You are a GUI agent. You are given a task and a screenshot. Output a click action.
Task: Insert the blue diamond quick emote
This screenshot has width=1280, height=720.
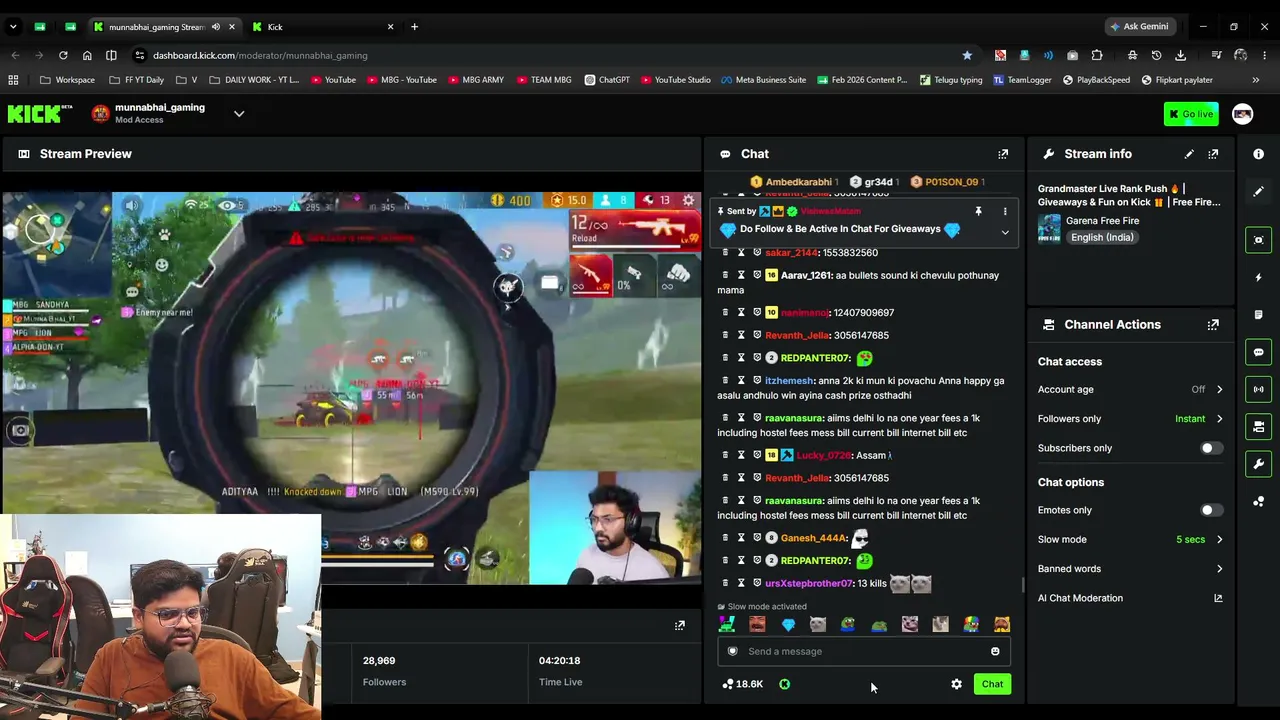point(788,625)
